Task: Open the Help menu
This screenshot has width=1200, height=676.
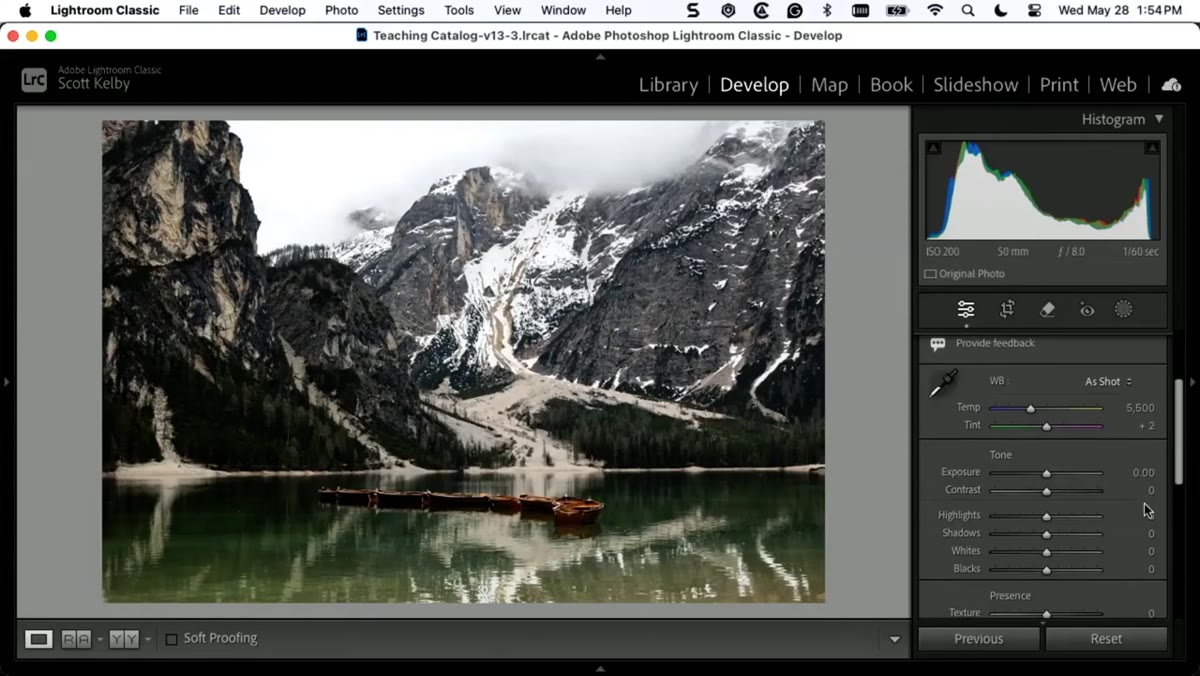Action: (x=618, y=10)
